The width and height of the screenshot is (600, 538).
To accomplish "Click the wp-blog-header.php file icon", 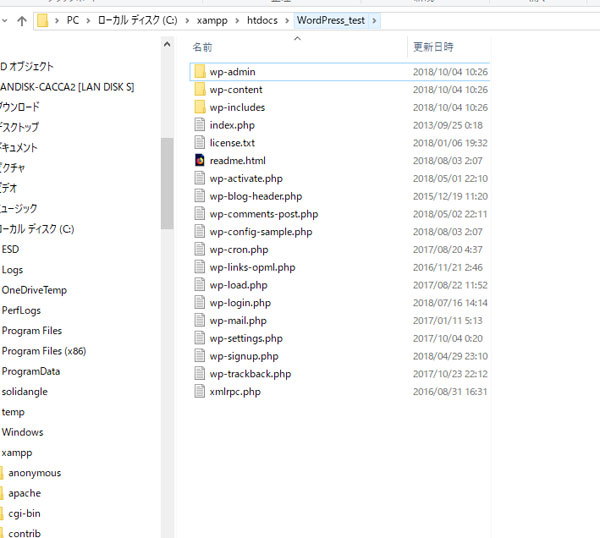I will 199,196.
